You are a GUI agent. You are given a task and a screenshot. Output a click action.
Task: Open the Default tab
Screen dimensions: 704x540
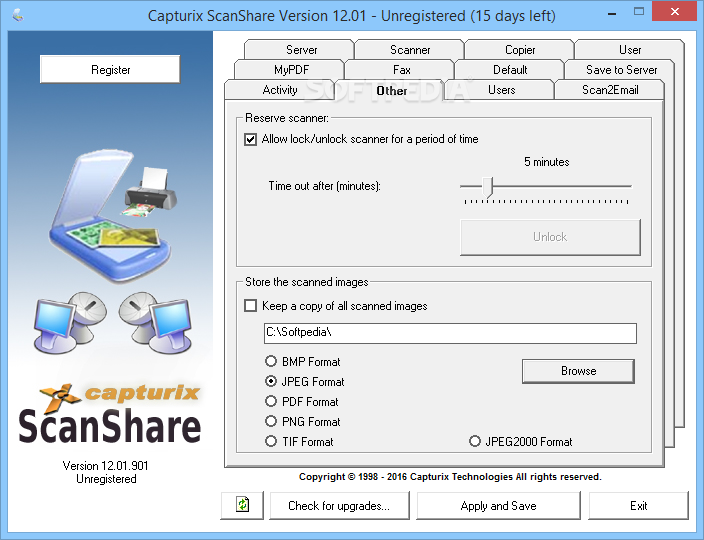[x=510, y=70]
